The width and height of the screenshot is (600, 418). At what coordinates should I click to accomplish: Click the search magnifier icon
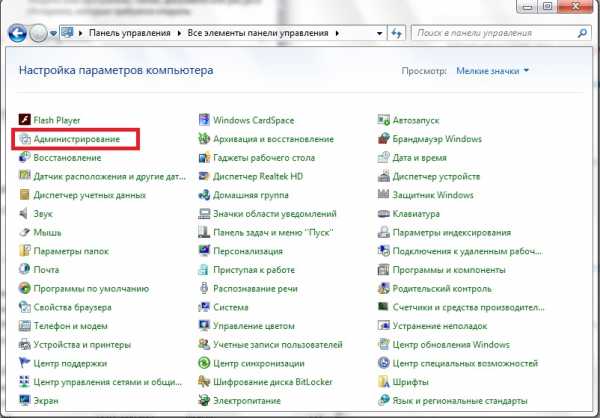click(582, 33)
